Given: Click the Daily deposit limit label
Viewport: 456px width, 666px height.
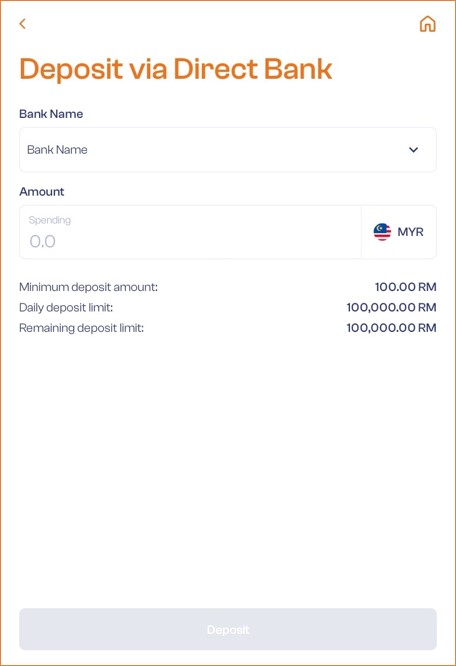Looking at the screenshot, I should (x=66, y=308).
